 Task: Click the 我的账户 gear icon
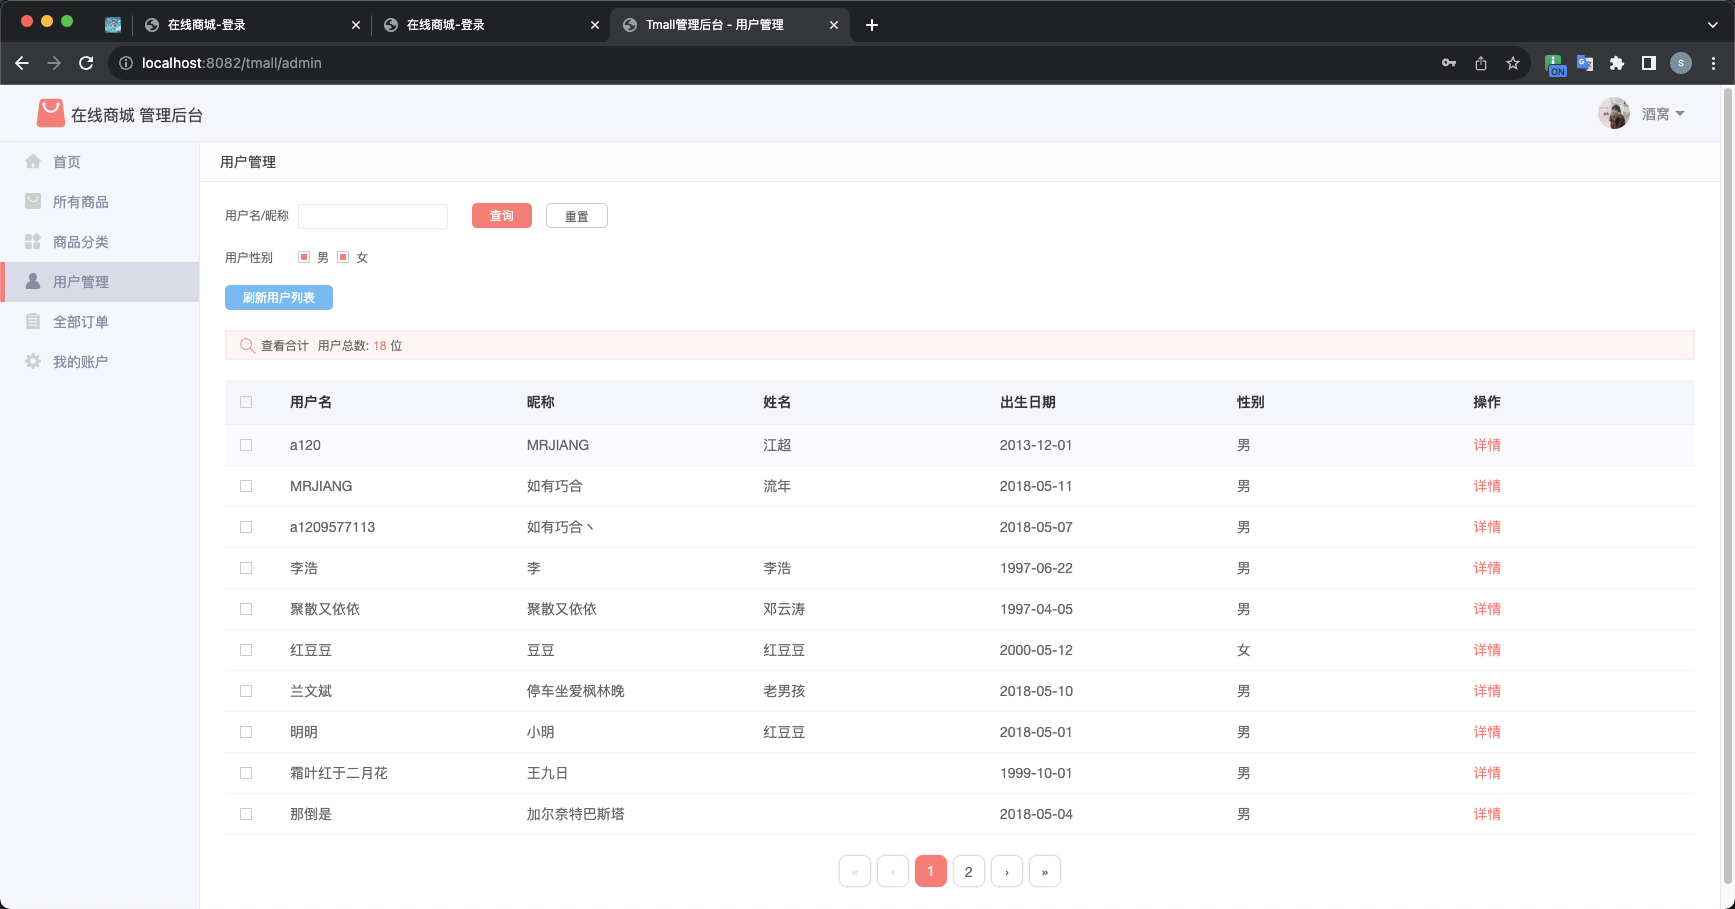tap(33, 361)
